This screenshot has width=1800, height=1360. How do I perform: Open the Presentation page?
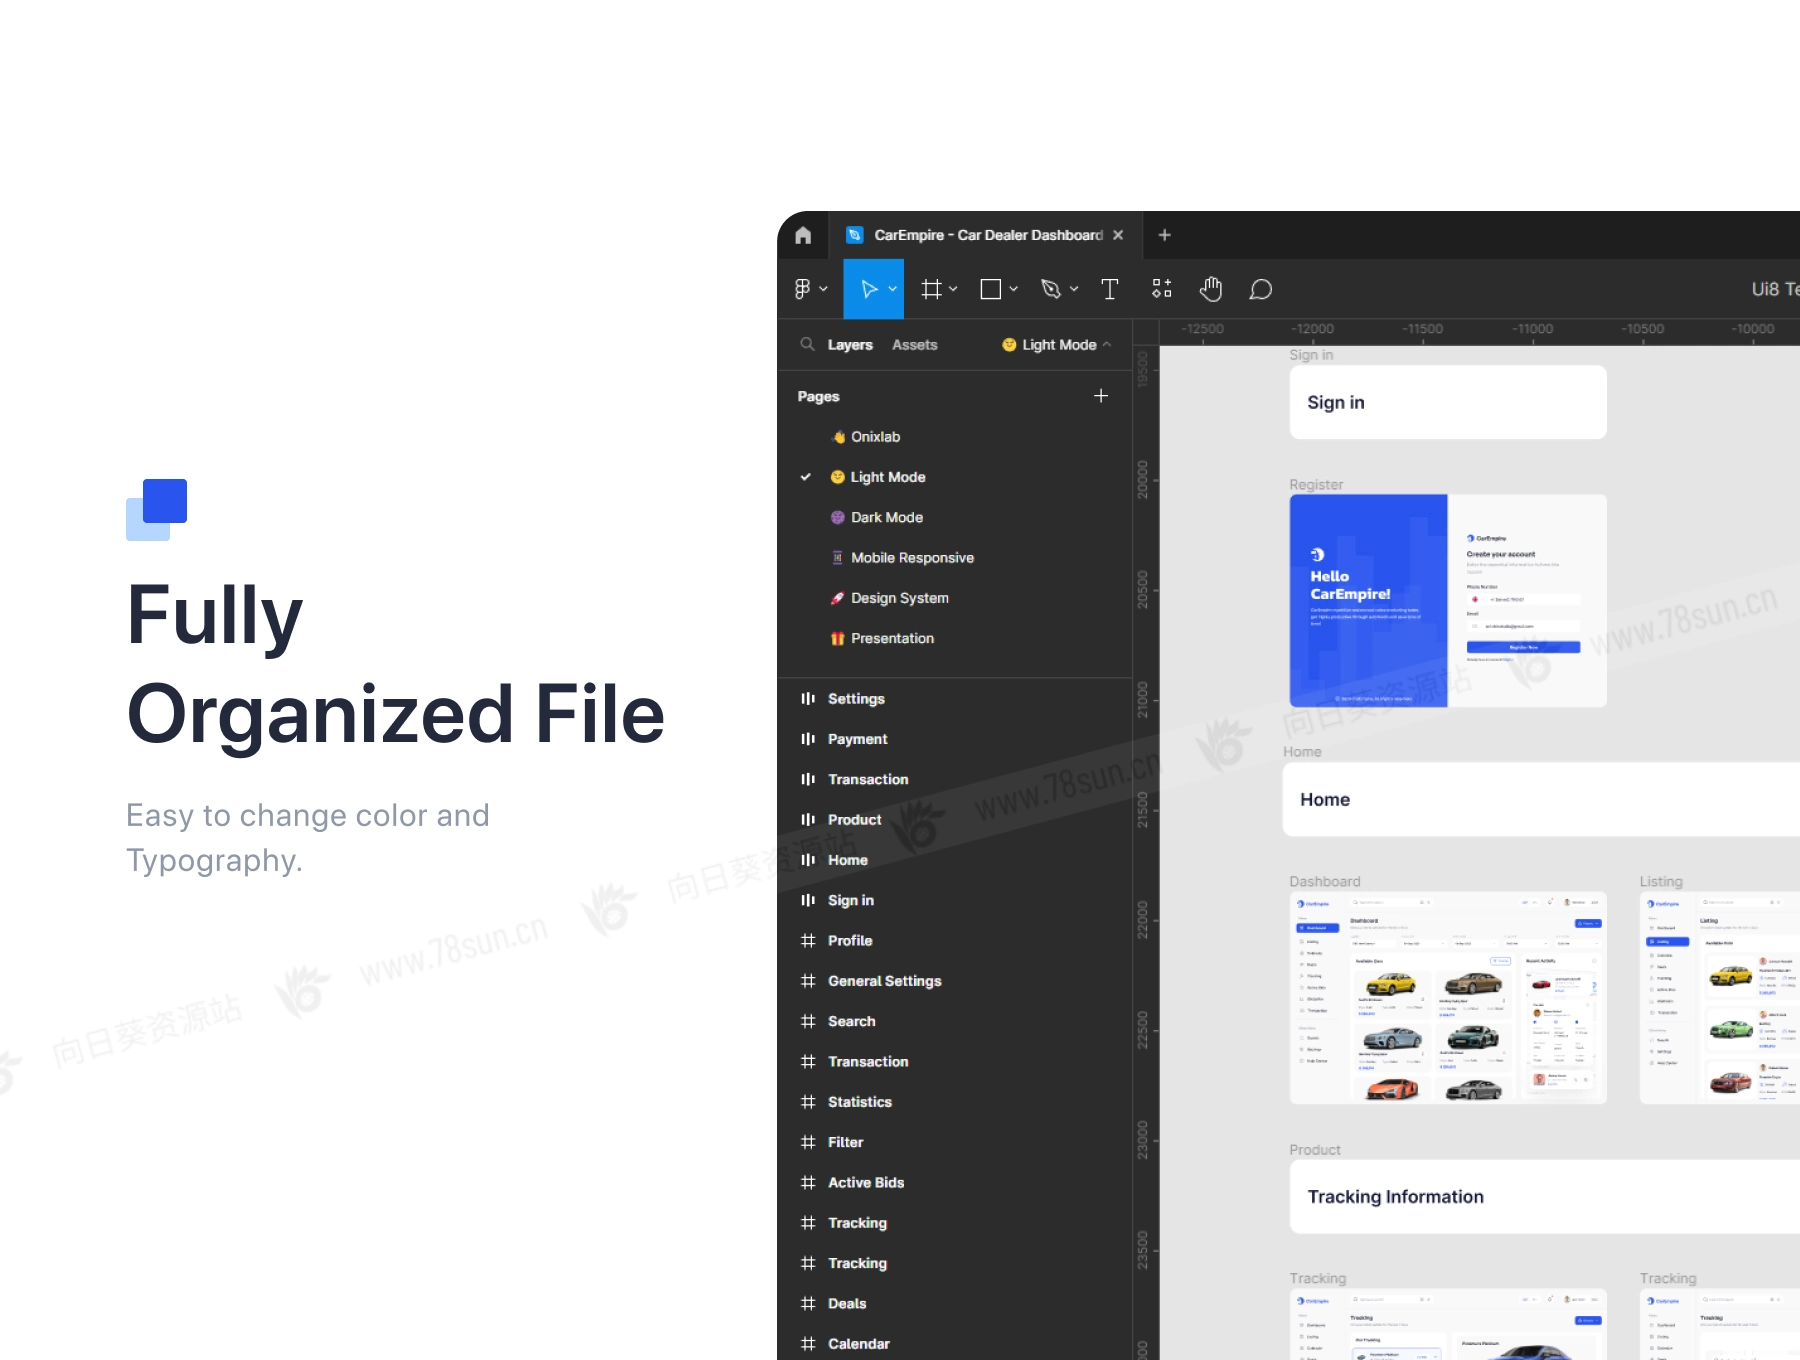pos(954,638)
